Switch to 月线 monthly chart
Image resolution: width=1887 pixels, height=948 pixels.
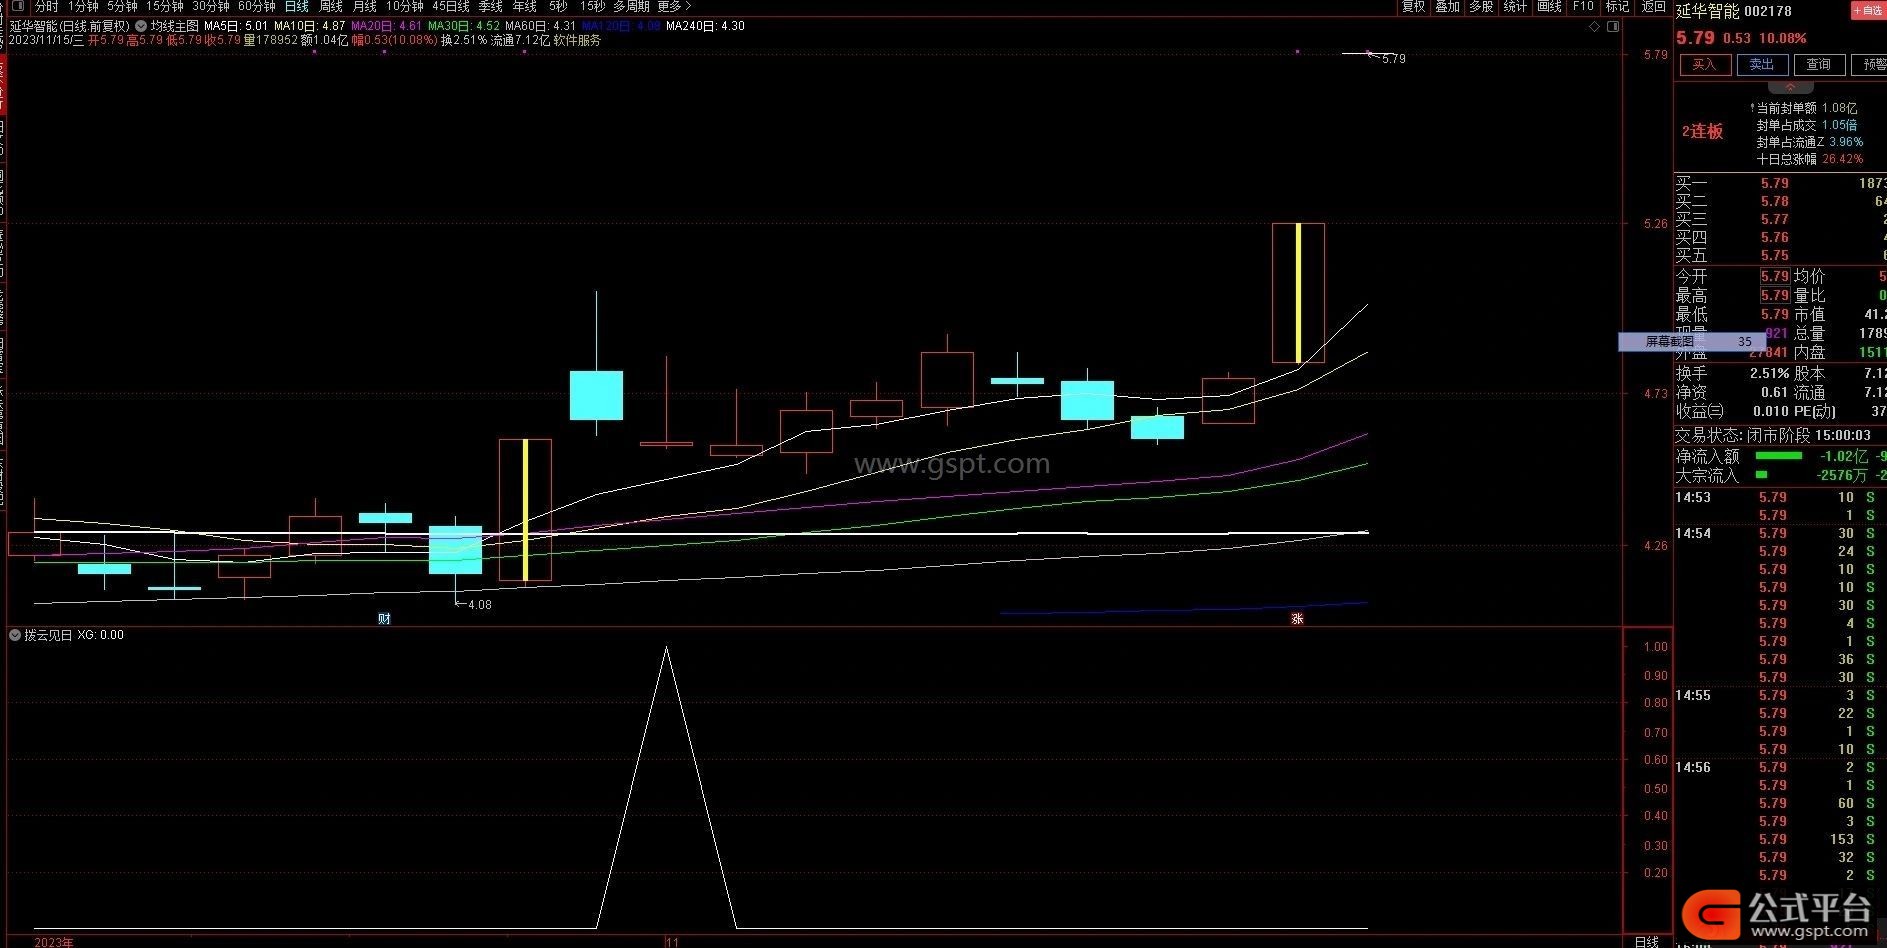(x=365, y=6)
